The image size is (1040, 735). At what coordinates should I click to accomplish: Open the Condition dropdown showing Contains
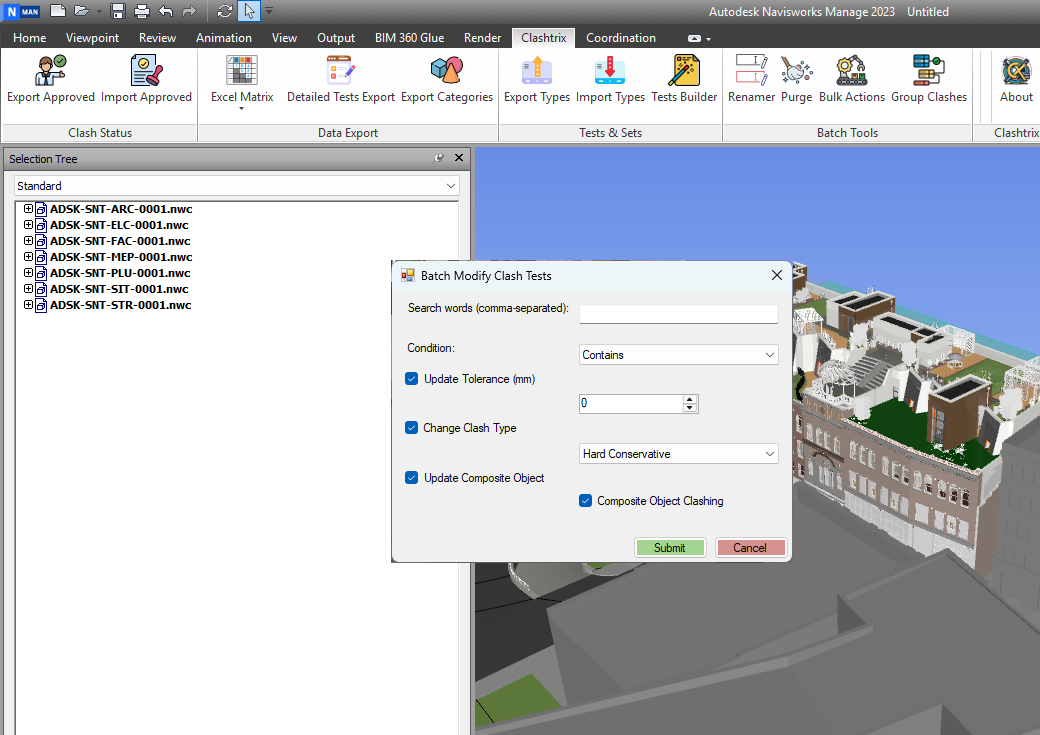click(x=679, y=355)
